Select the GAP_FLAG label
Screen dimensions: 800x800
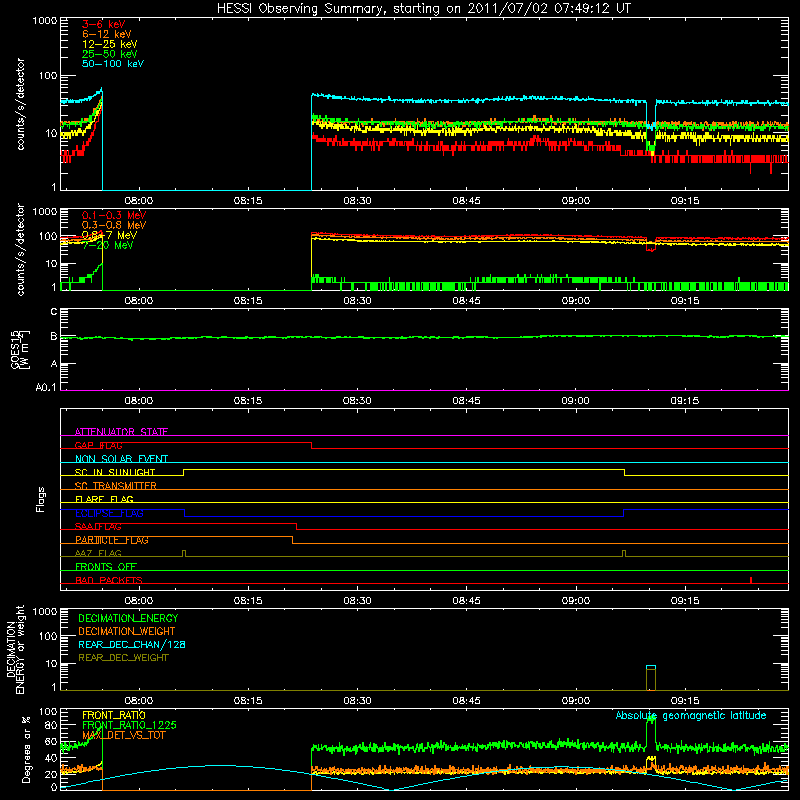[98, 445]
